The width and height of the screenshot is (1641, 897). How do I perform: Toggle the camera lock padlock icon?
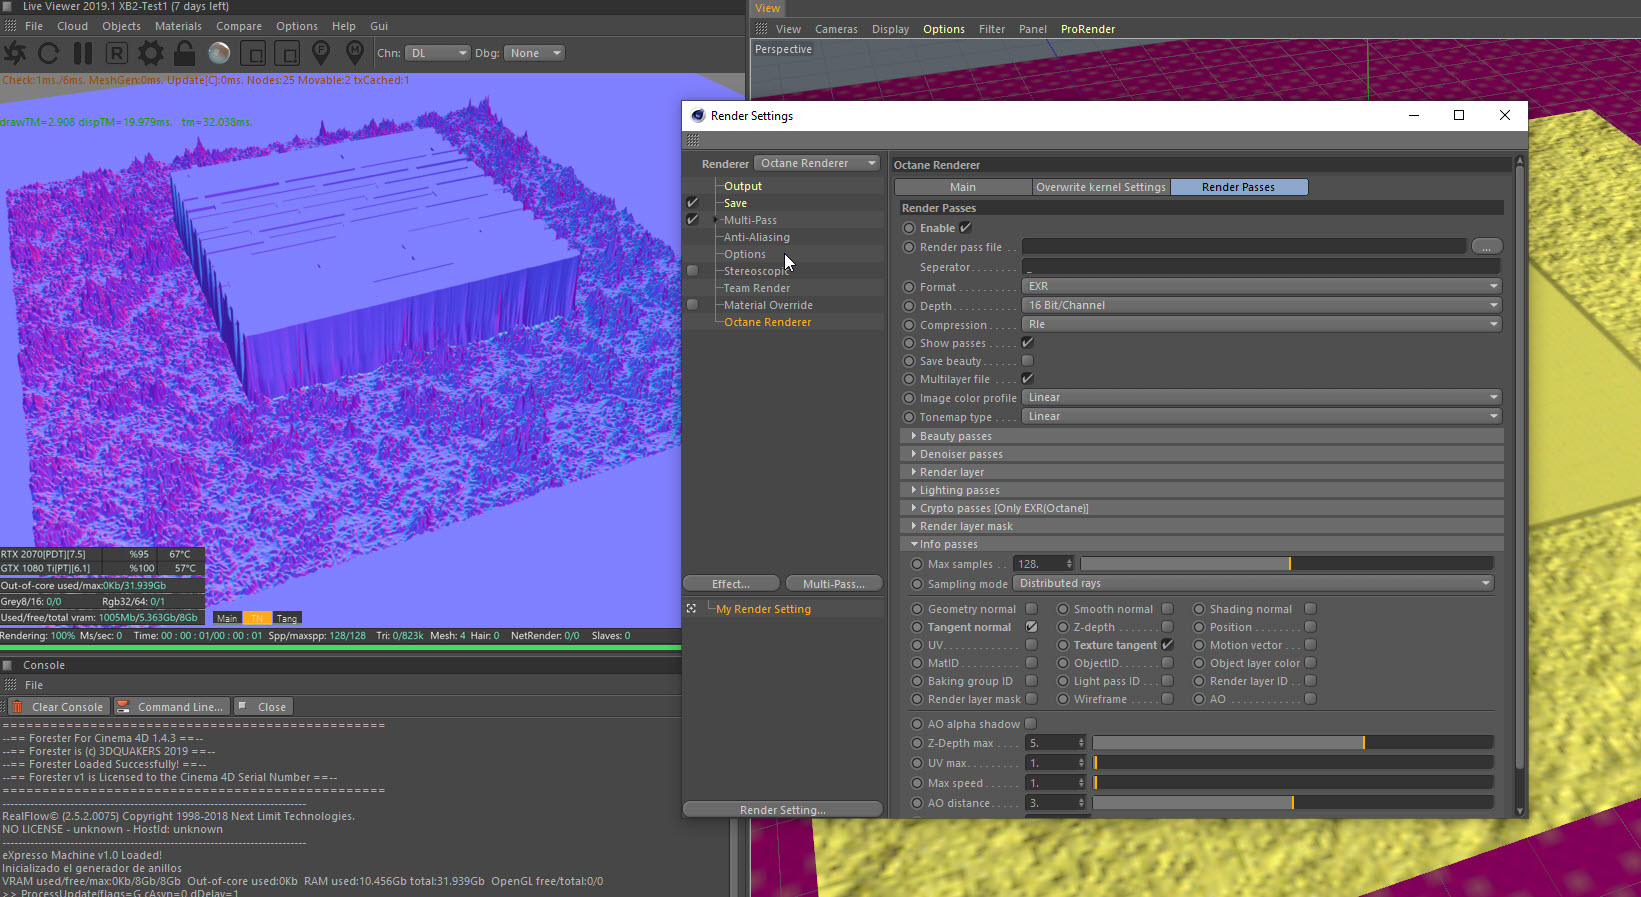[x=184, y=53]
